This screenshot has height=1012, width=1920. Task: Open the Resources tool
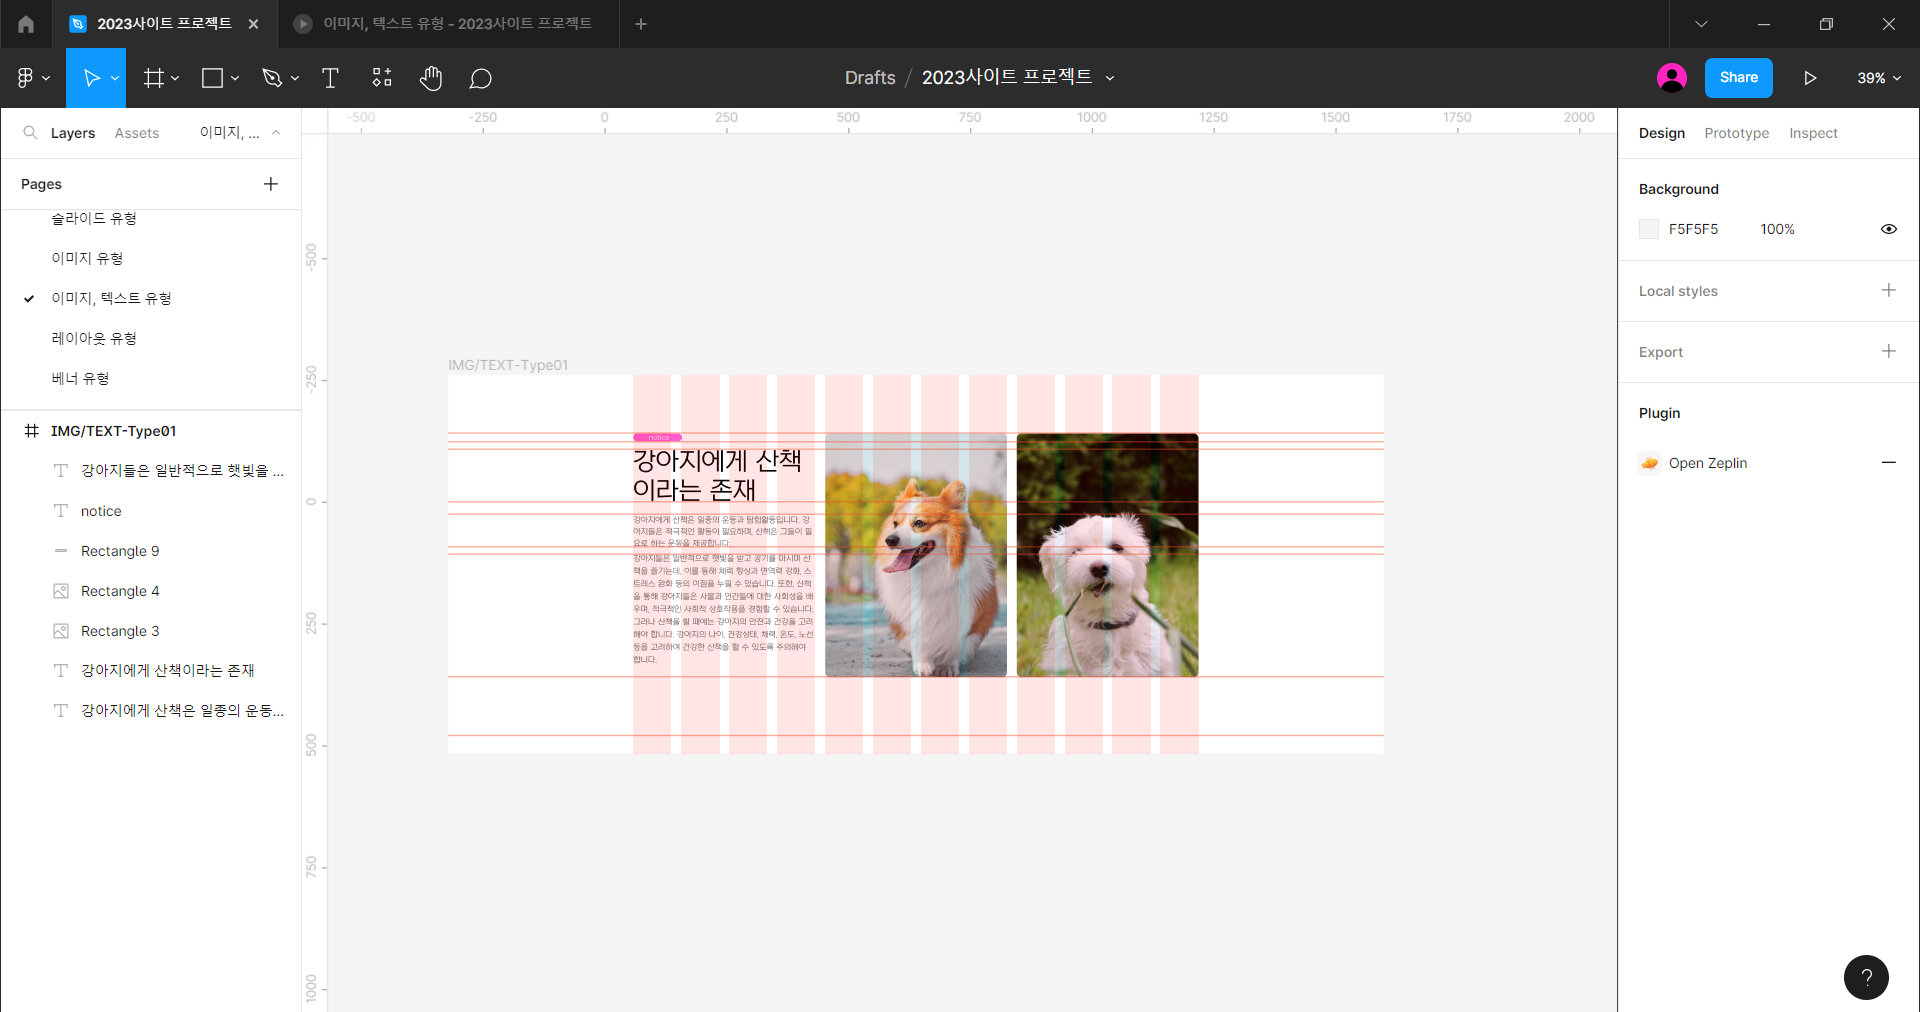[382, 78]
